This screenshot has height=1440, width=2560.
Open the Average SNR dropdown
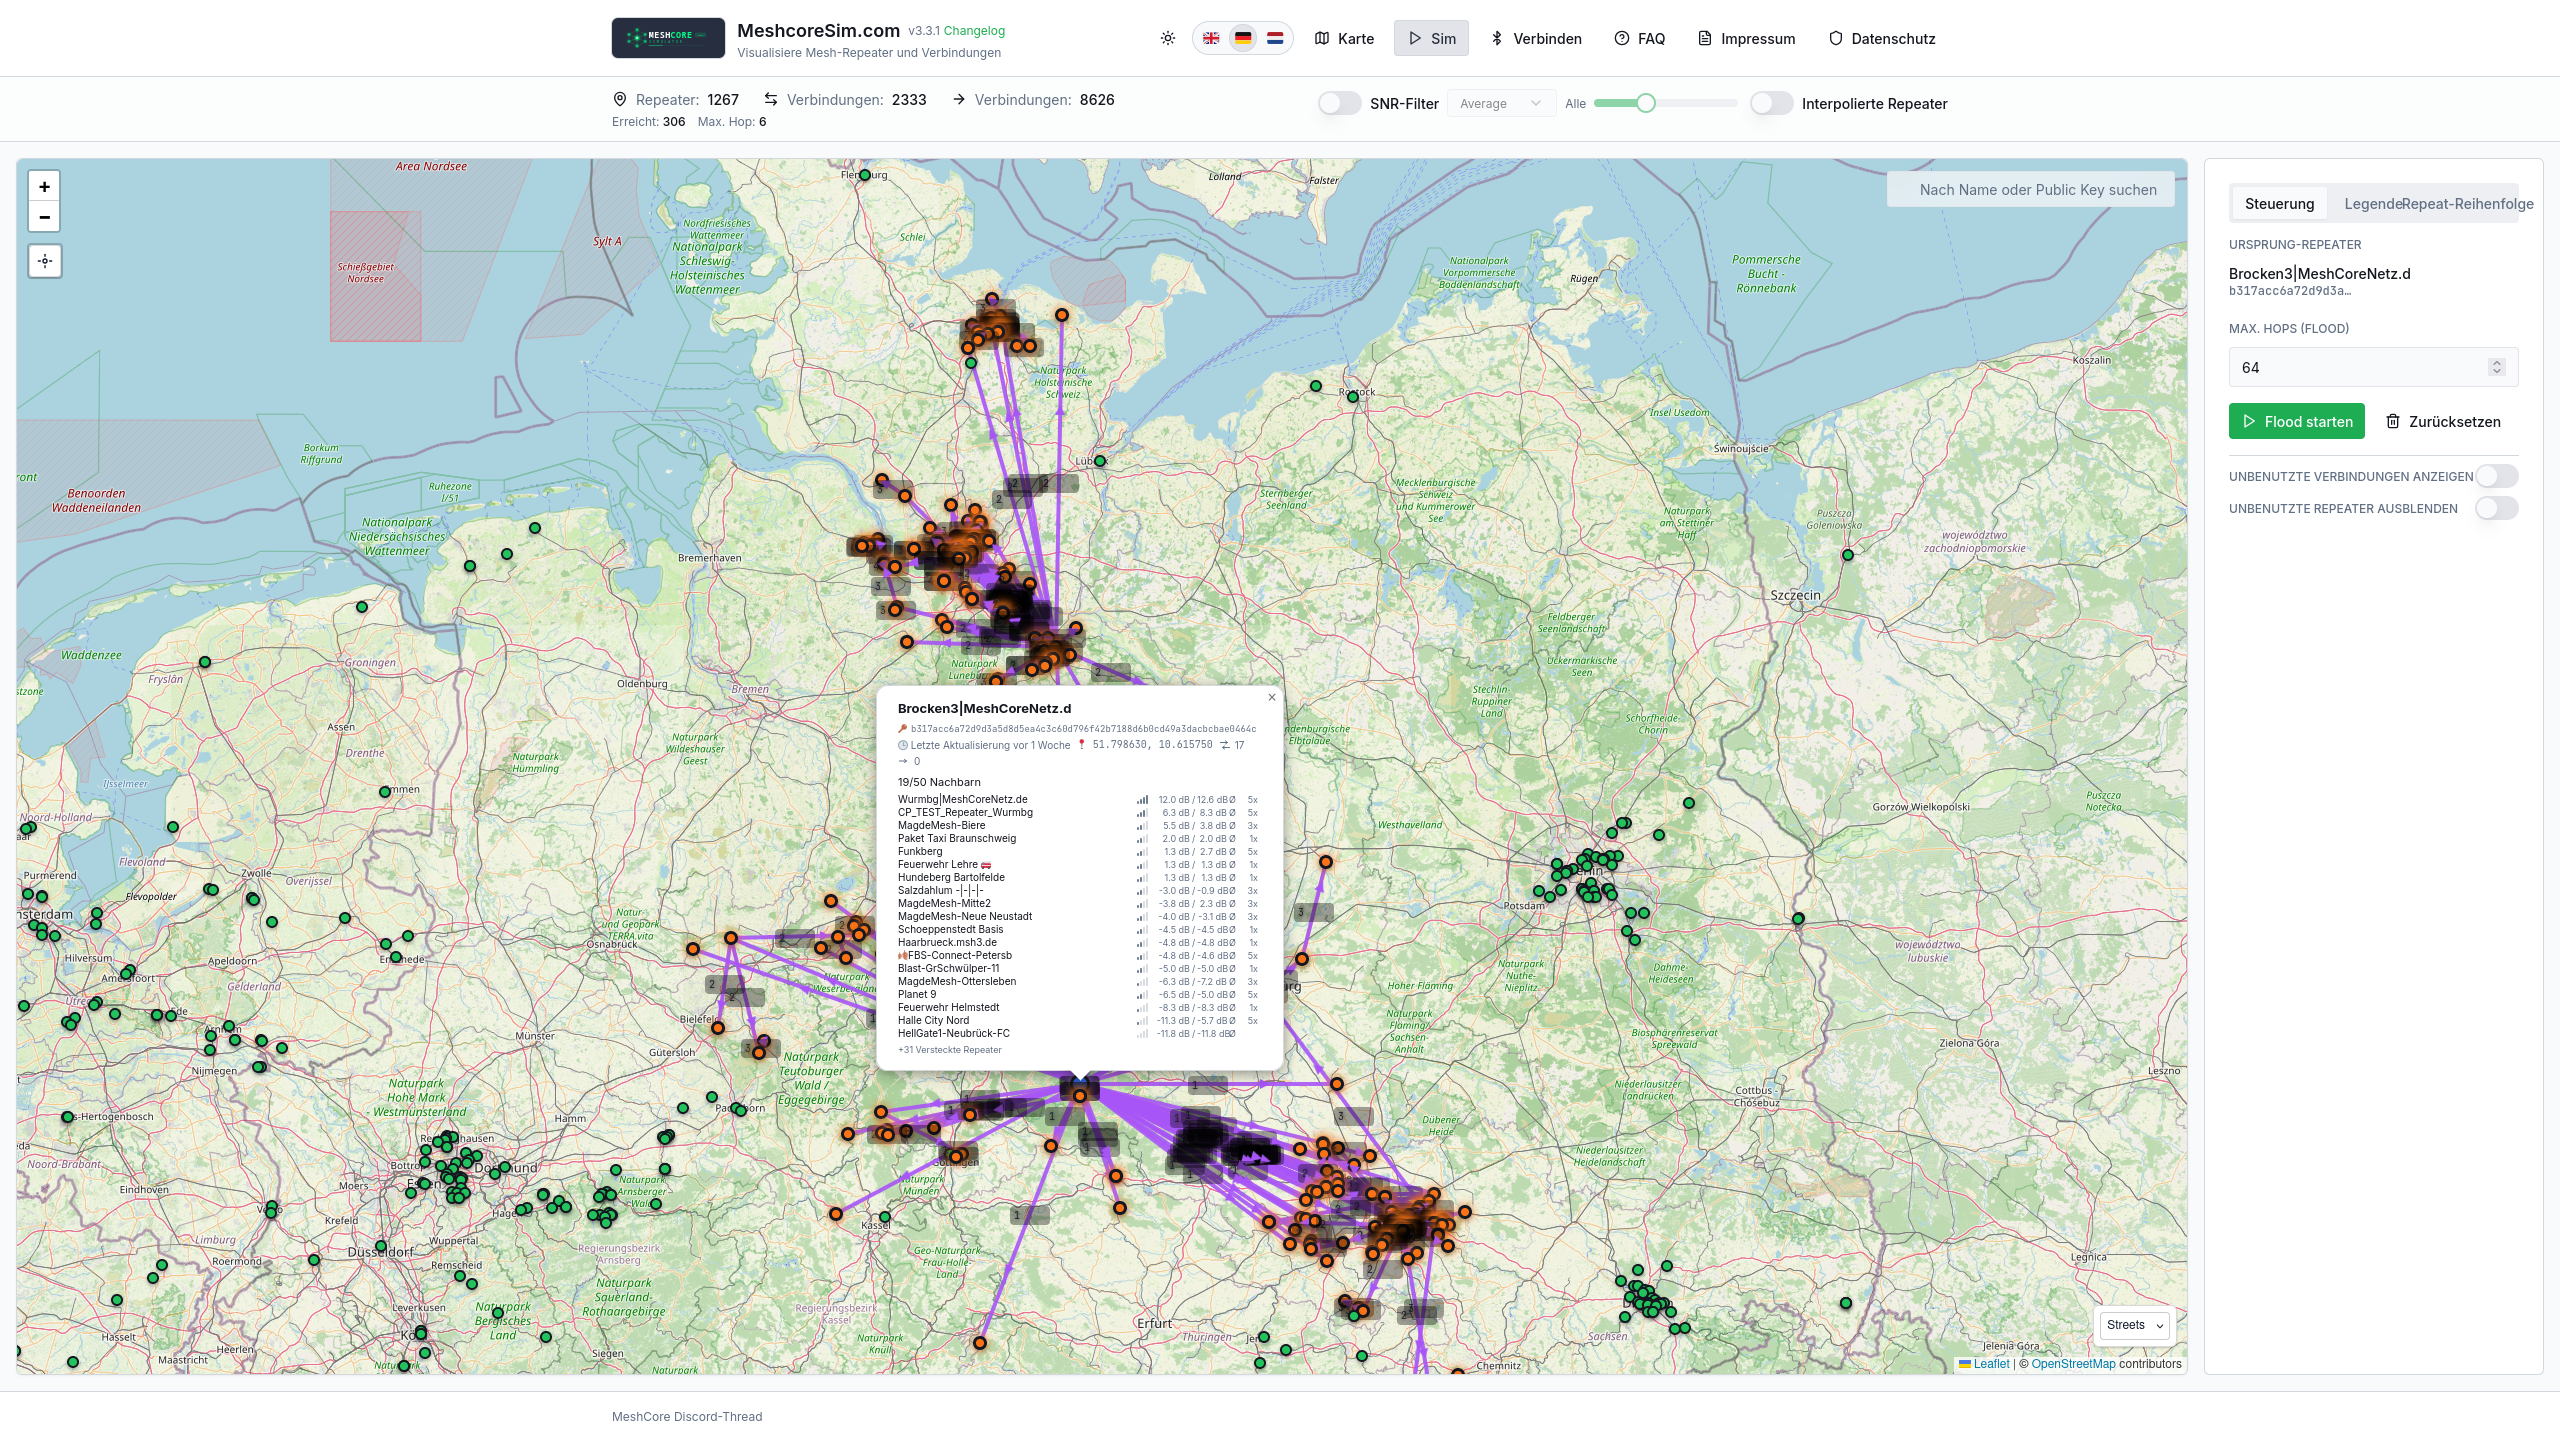click(x=1500, y=103)
